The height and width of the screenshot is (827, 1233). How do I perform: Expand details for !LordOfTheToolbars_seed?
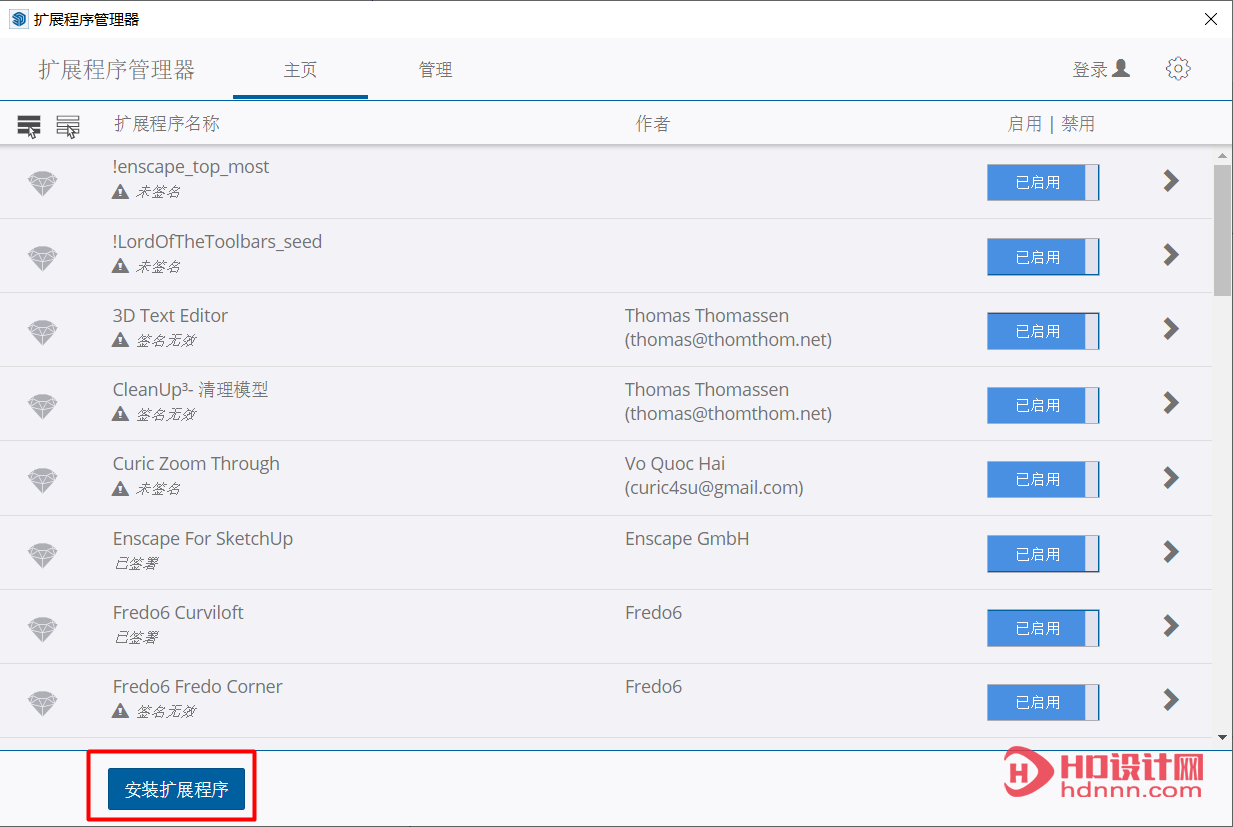click(1171, 255)
